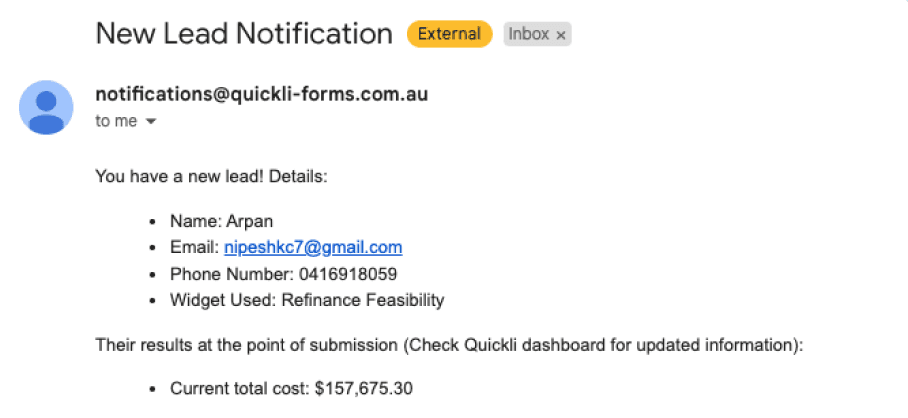
Task: Click the "Refinance Feasibility" widget name
Action: pos(363,300)
